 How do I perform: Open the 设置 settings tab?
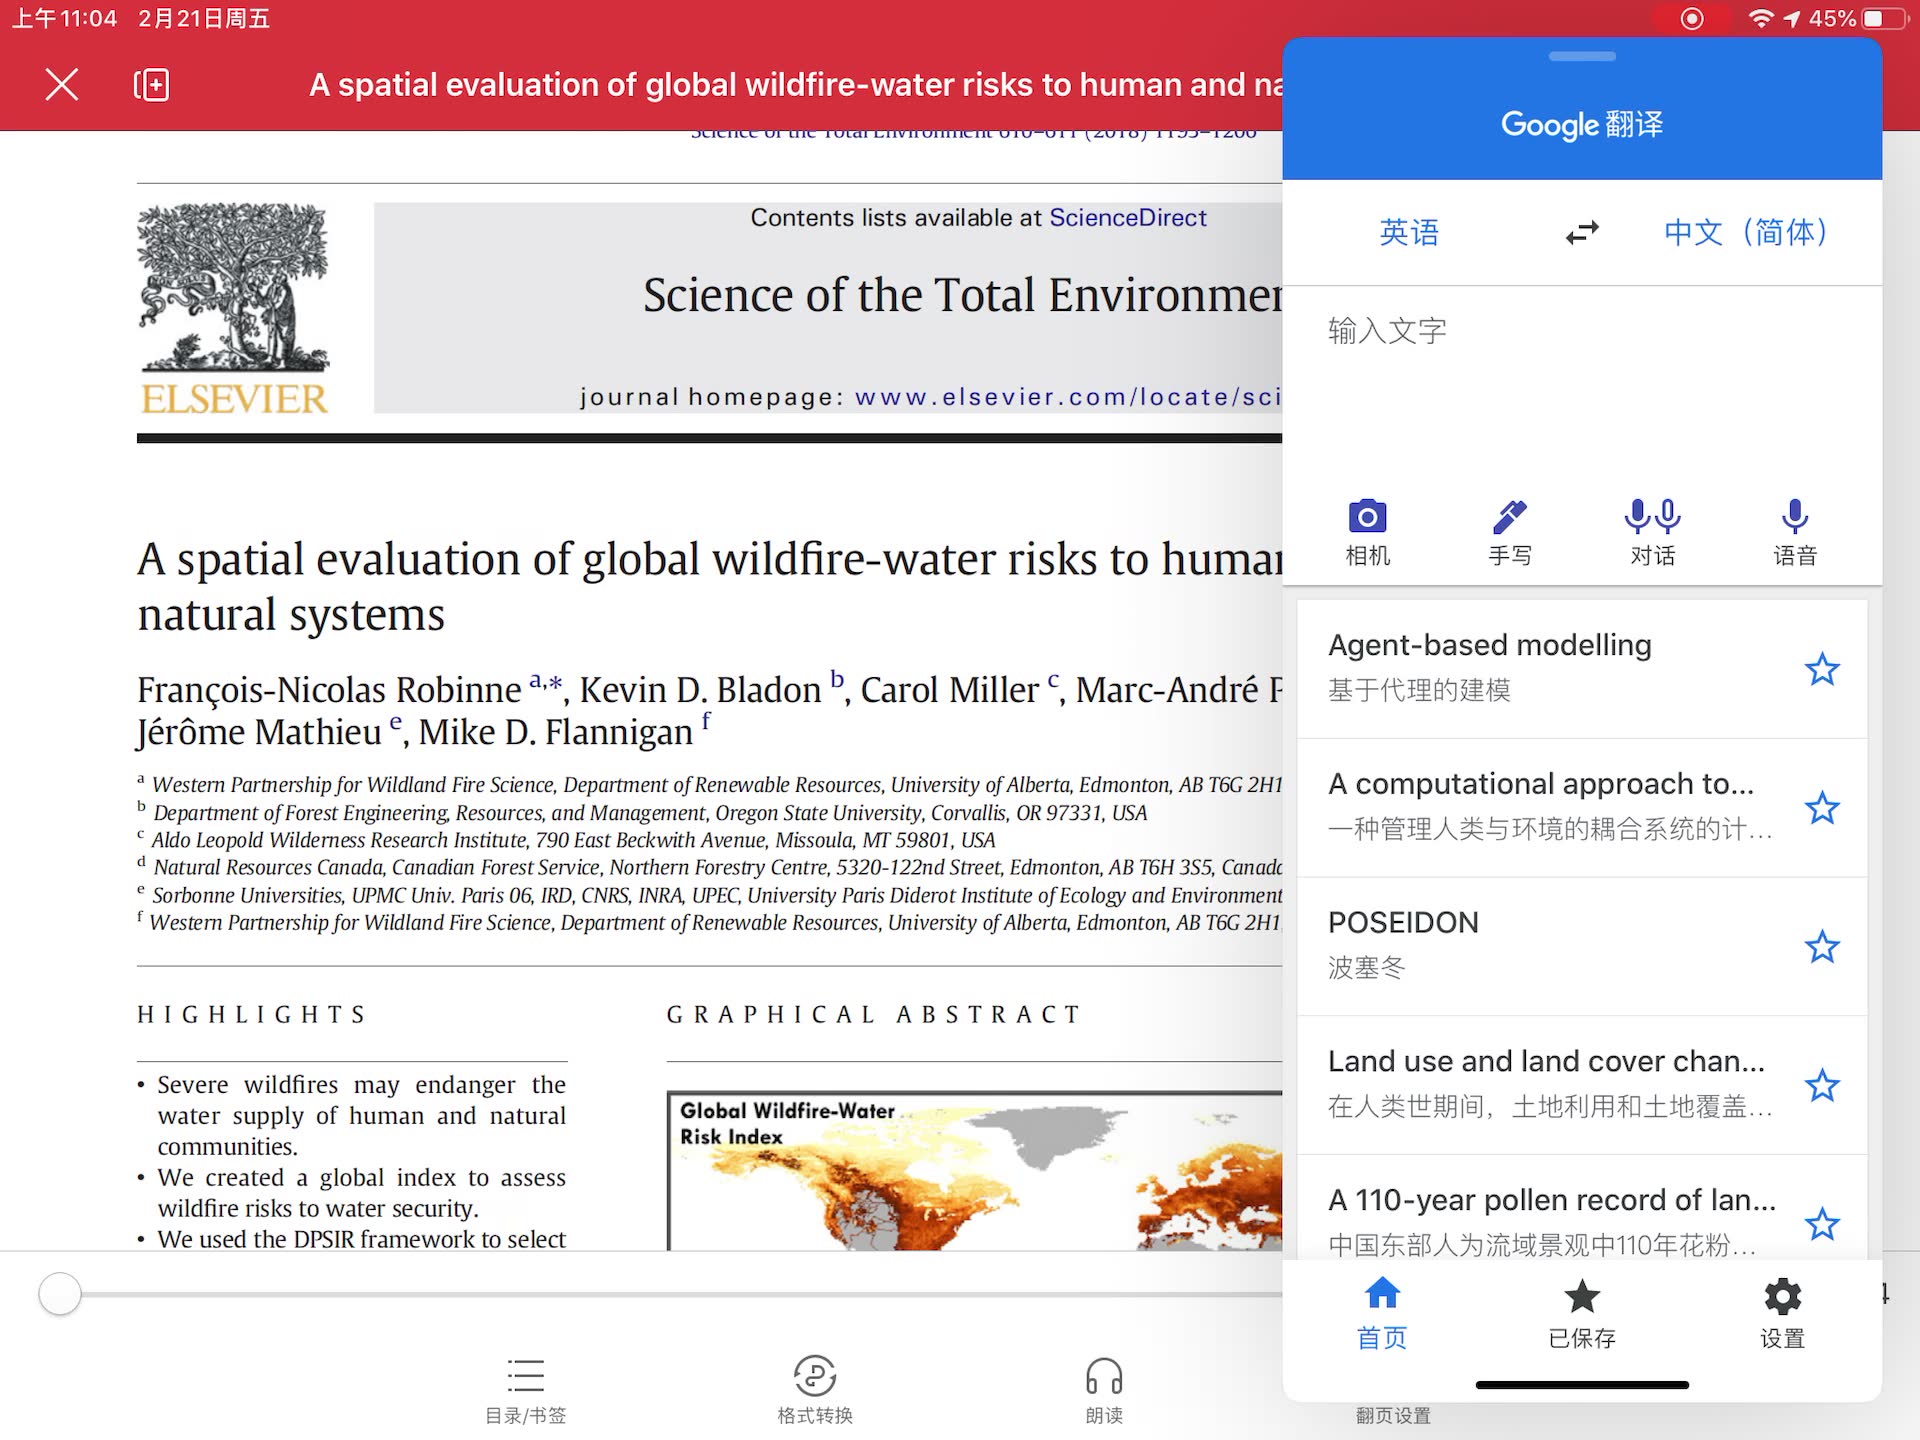1782,1312
